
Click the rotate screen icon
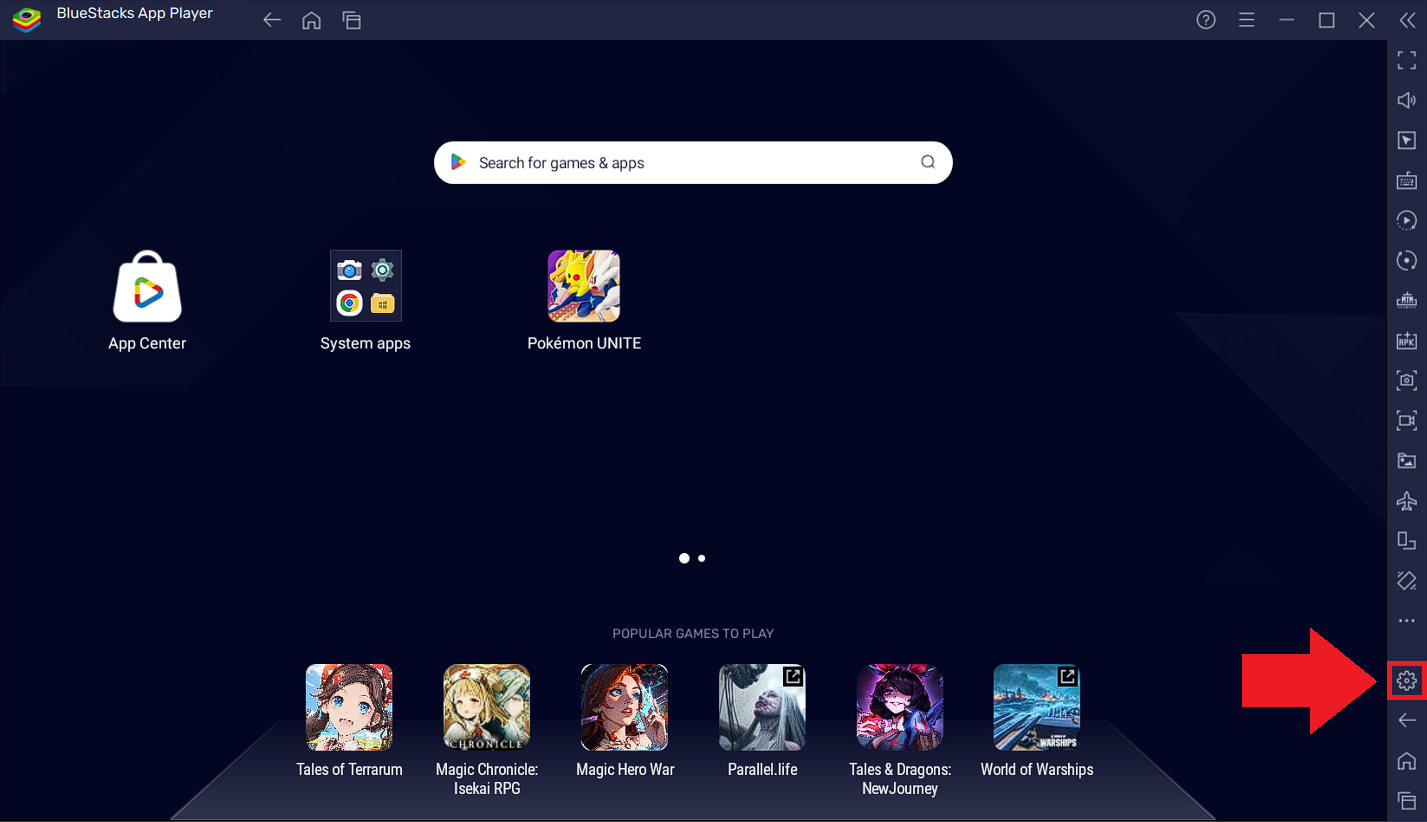(1406, 540)
